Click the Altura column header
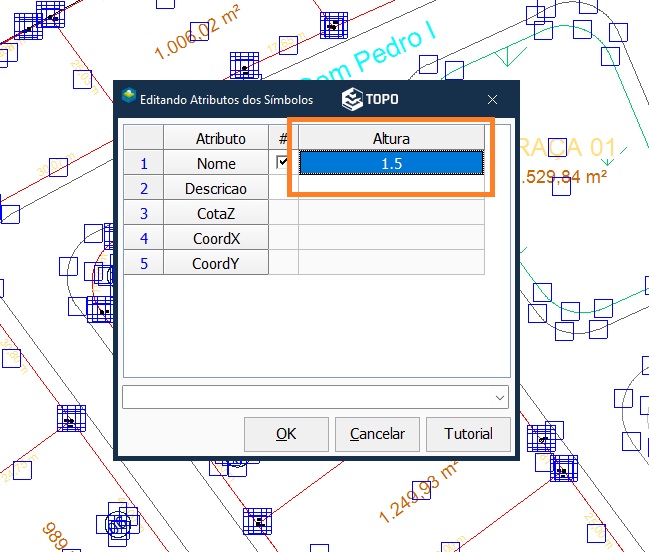This screenshot has width=649, height=552. click(x=391, y=138)
